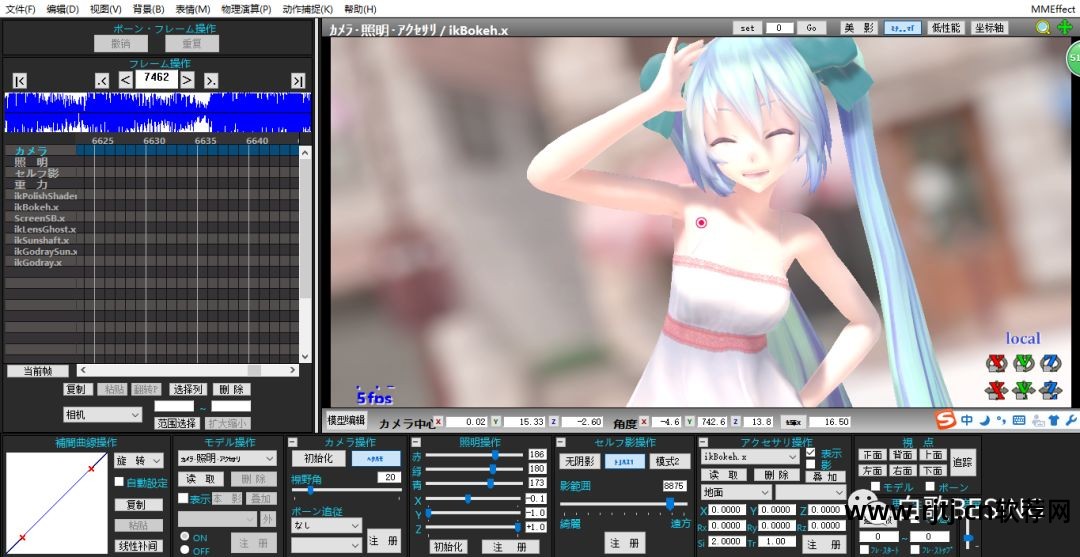
Task: Open the 文件(F) menu
Action: pyautogui.click(x=20, y=9)
